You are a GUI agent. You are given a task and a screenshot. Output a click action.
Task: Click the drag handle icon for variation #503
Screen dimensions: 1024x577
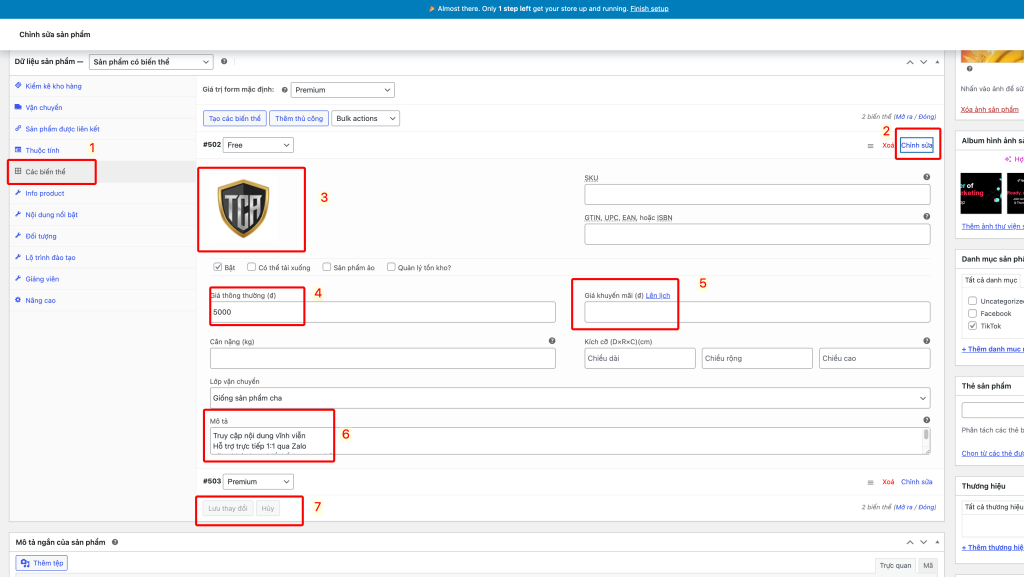(870, 482)
